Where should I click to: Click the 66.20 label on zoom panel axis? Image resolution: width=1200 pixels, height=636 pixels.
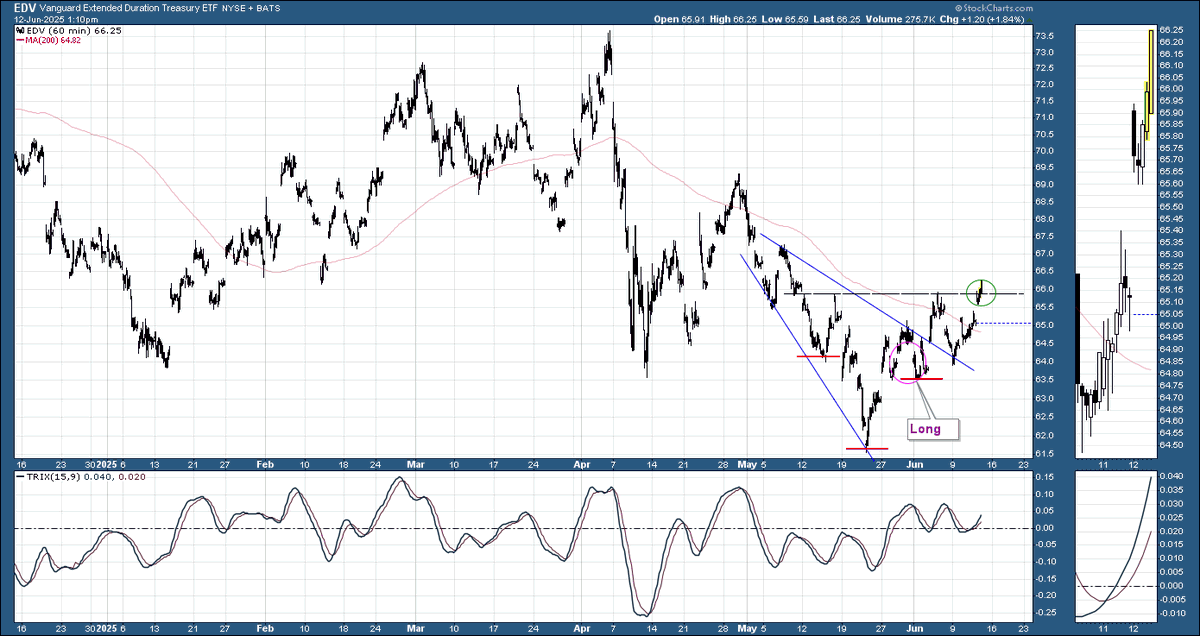1172,41
